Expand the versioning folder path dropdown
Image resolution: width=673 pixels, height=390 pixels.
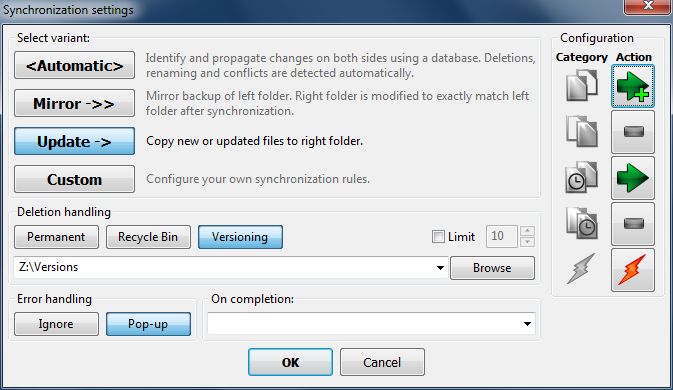440,268
